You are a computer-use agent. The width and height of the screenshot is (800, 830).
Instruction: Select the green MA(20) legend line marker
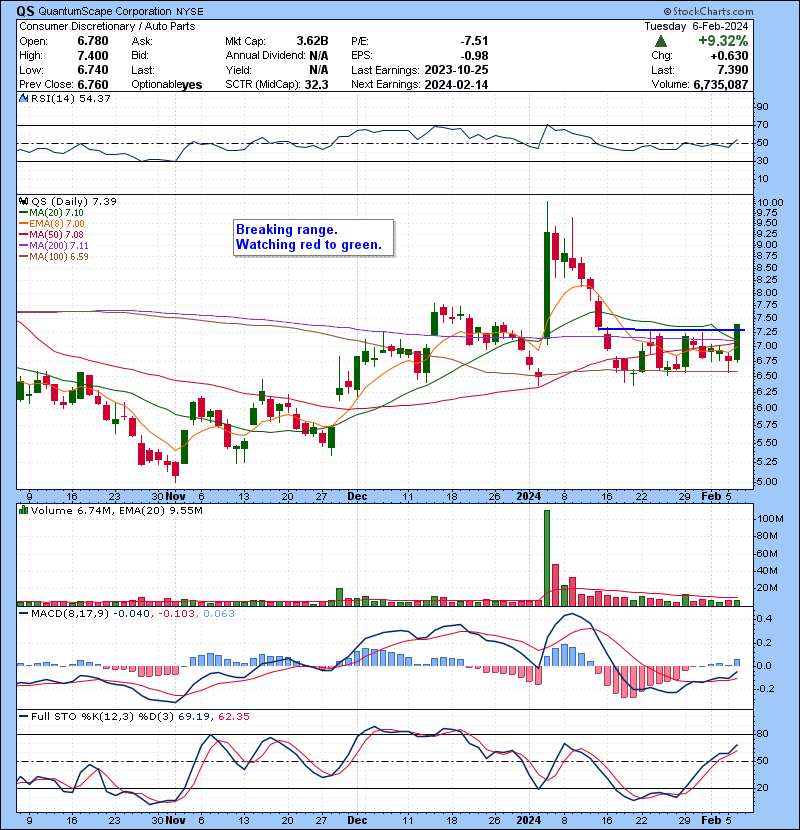point(23,213)
